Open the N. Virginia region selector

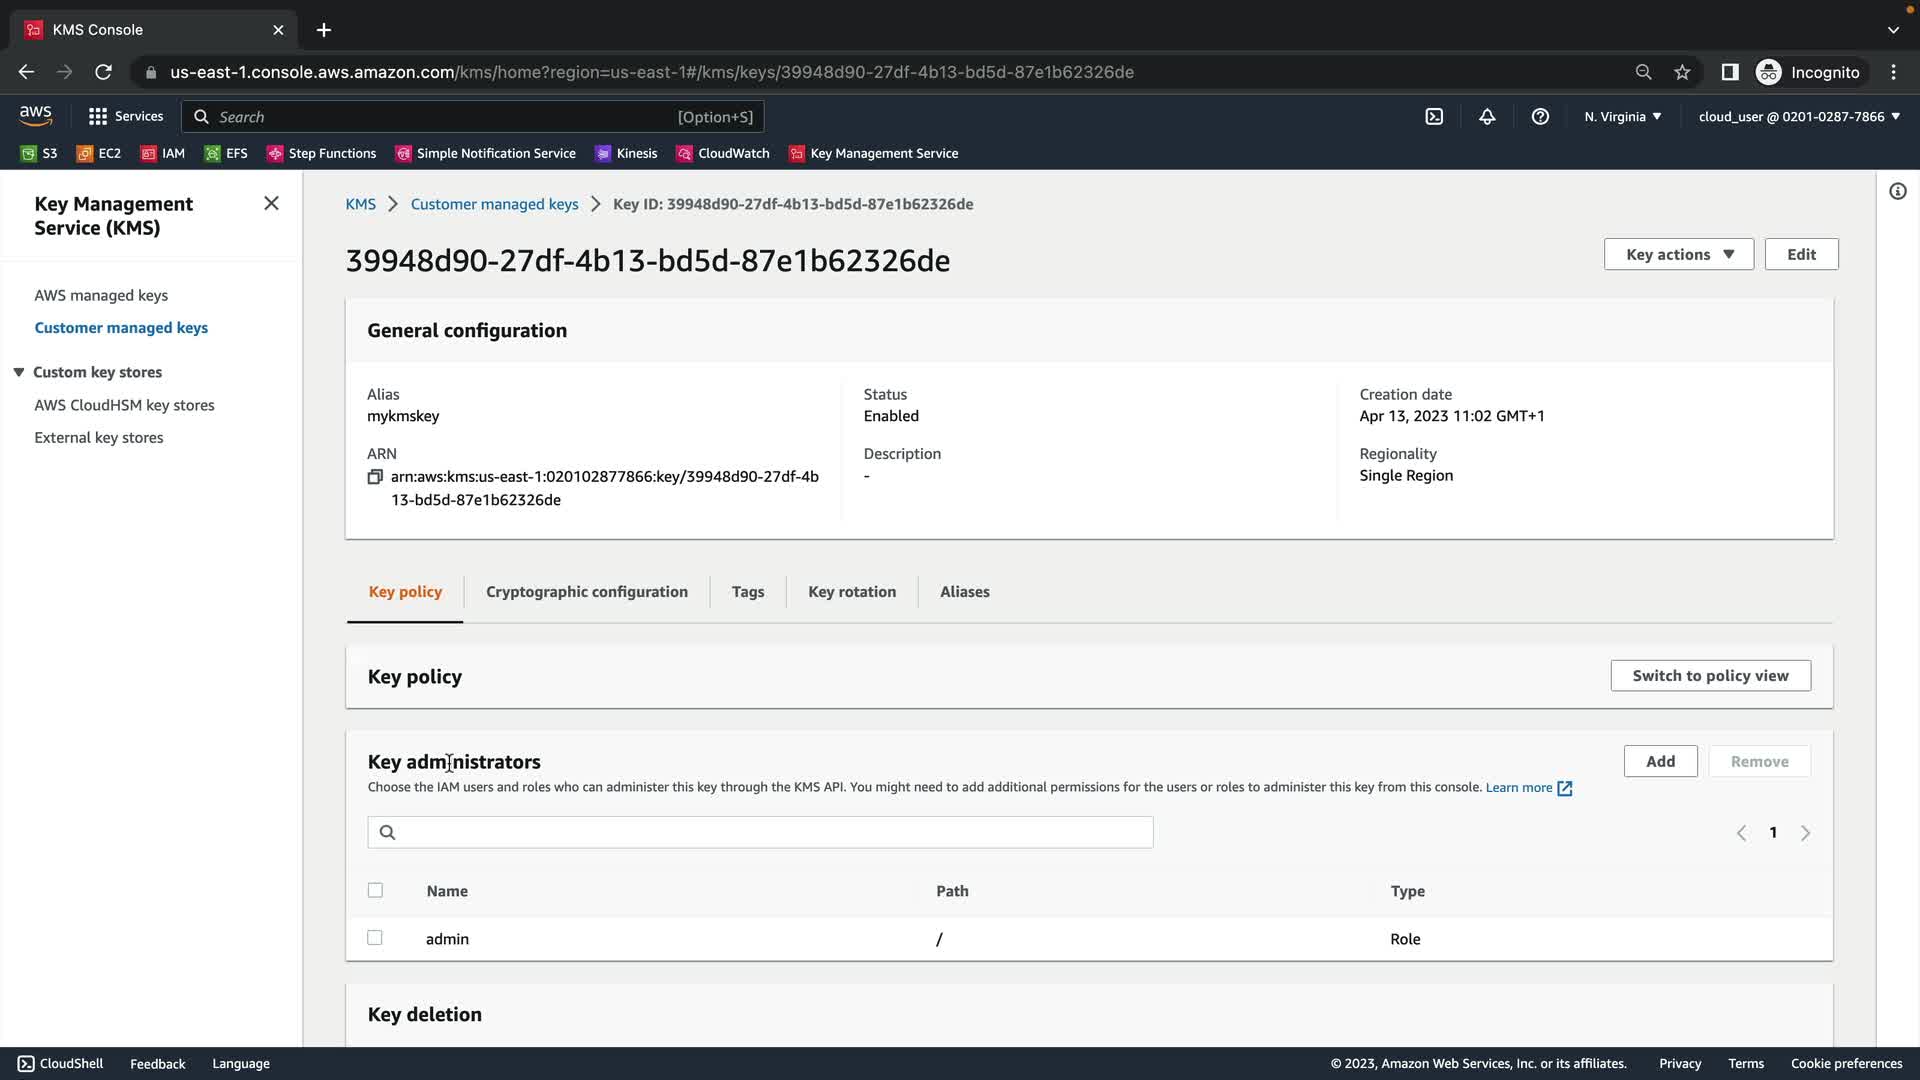(x=1622, y=117)
